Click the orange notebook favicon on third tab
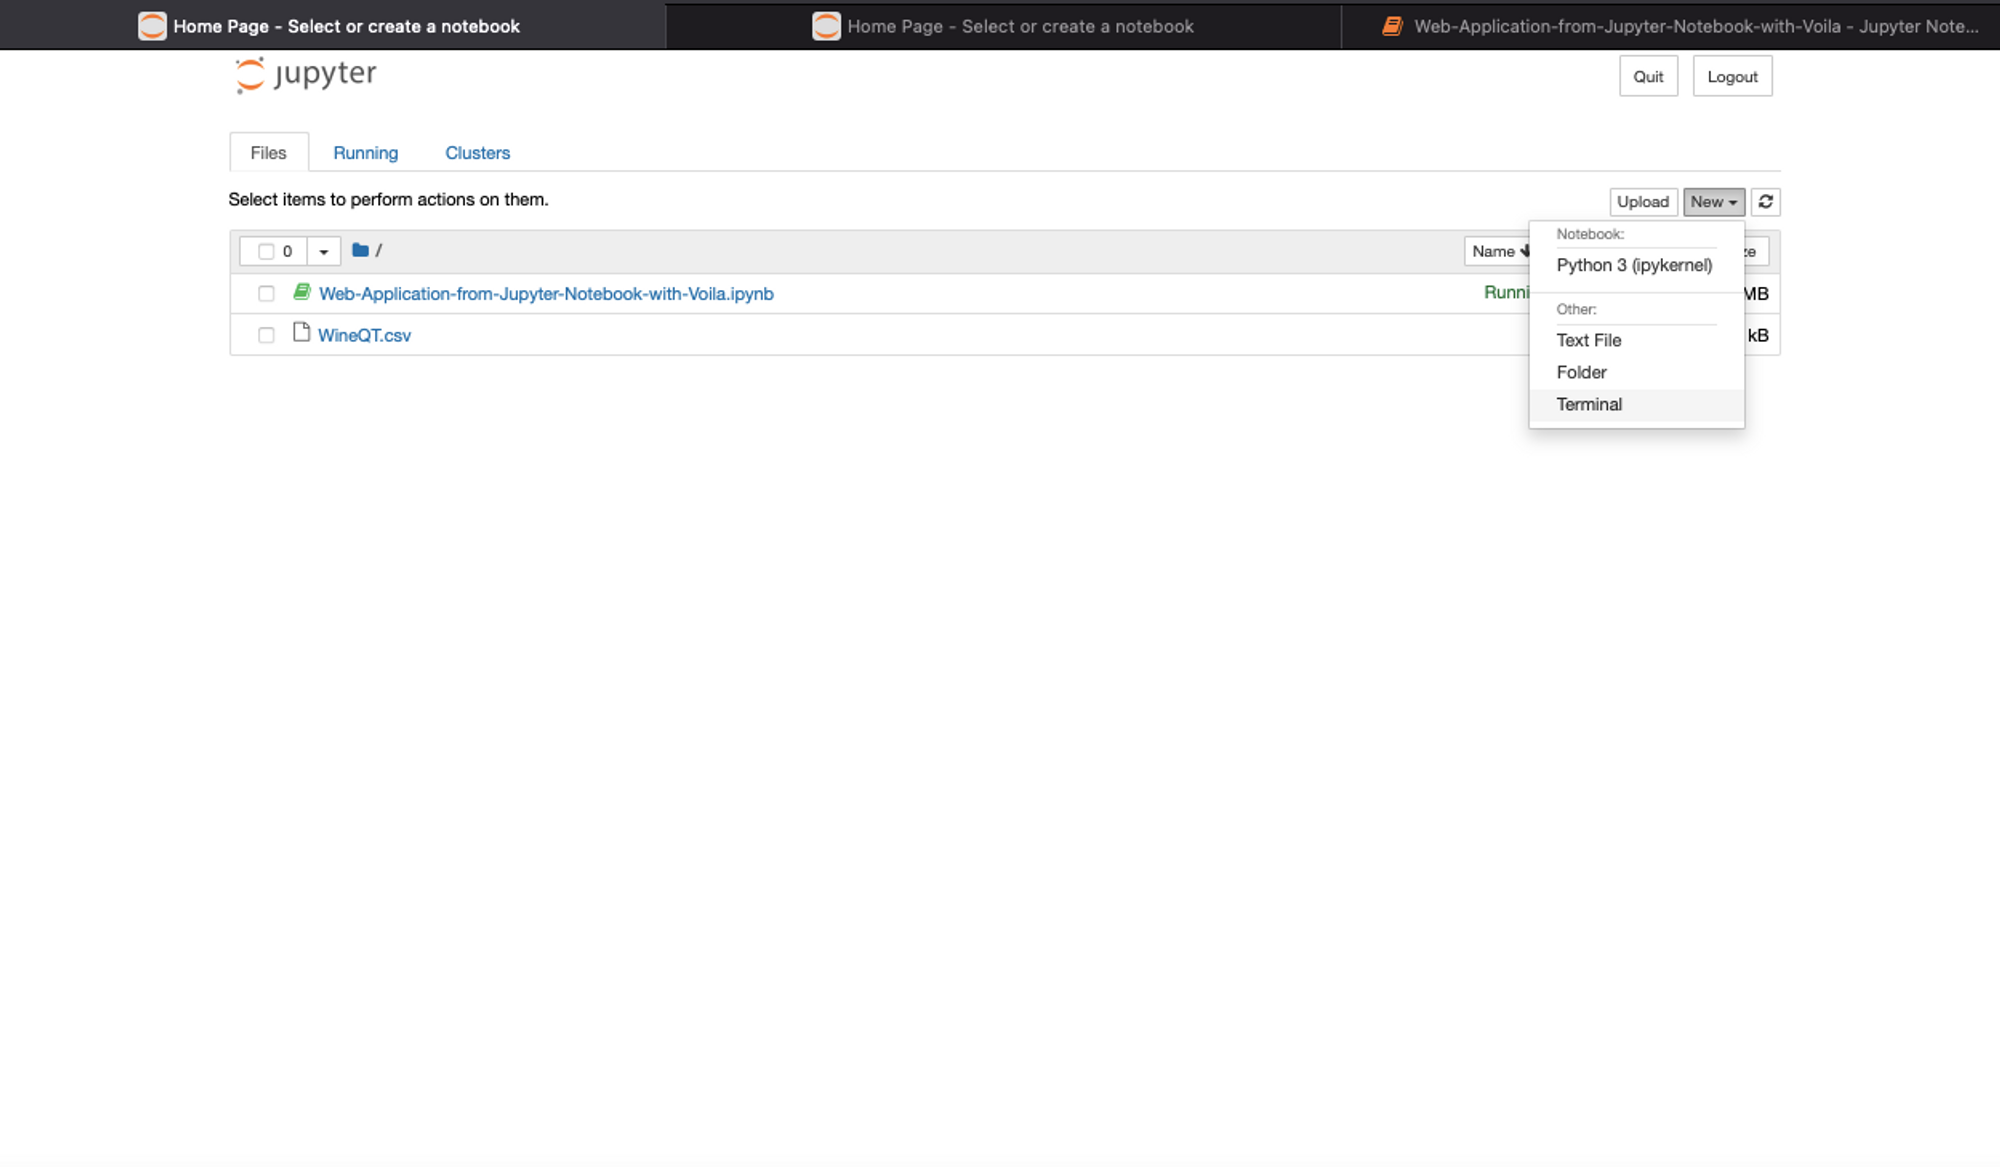The width and height of the screenshot is (2000, 1167). tap(1392, 26)
